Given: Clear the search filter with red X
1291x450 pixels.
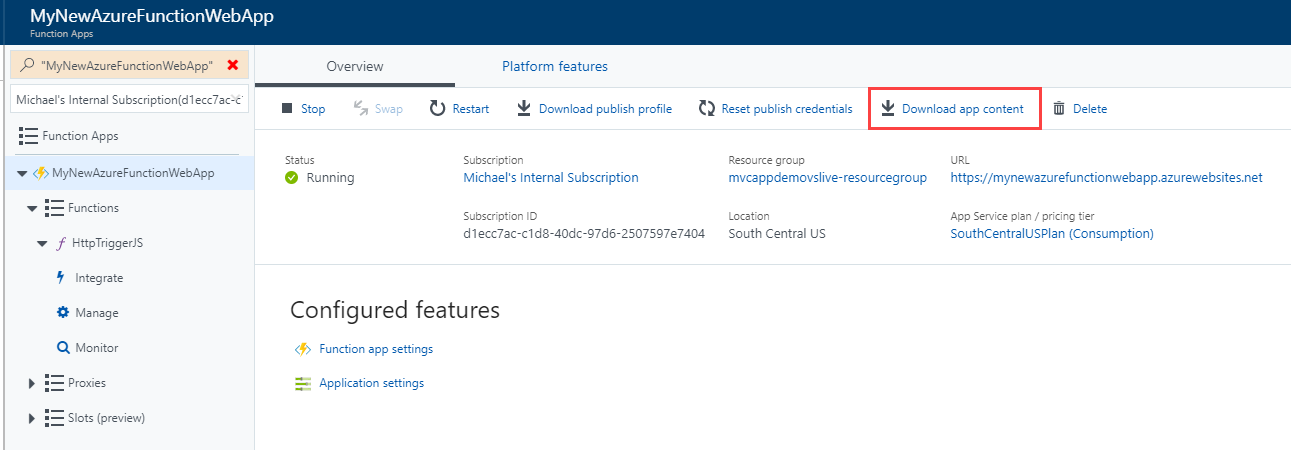Looking at the screenshot, I should click(x=233, y=65).
